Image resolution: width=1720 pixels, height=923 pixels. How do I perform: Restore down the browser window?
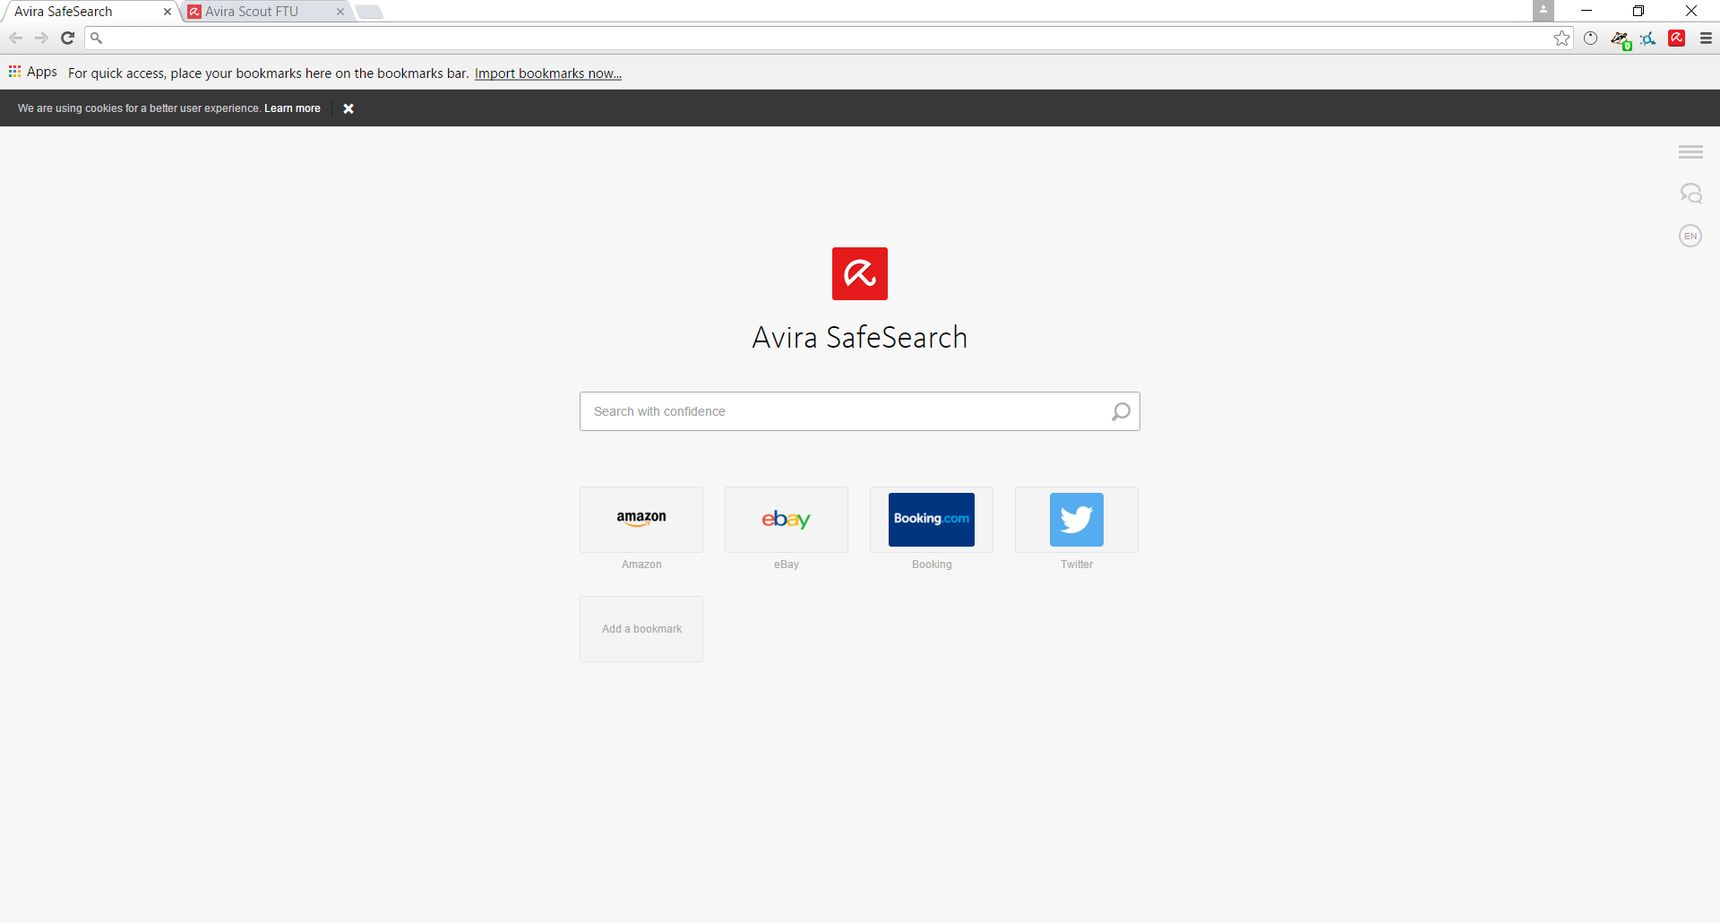(1638, 11)
